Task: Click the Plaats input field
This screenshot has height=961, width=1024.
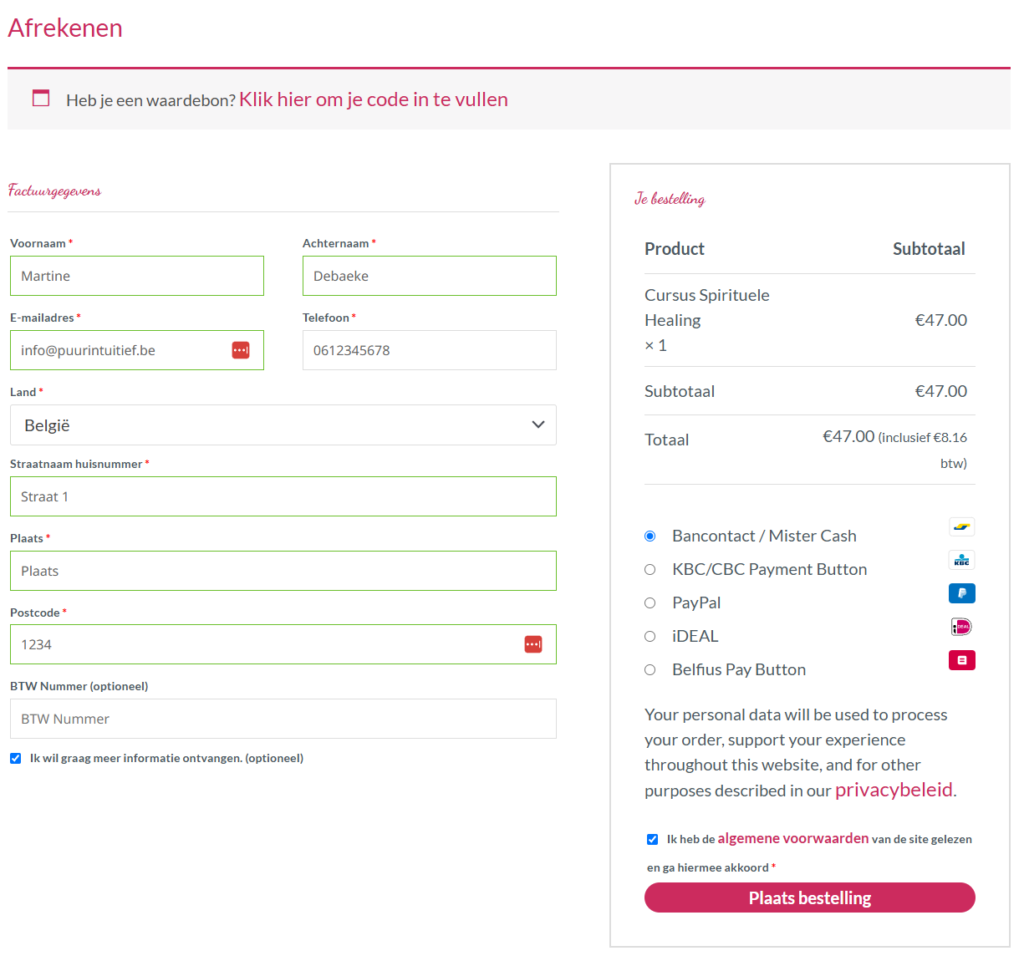Action: (283, 571)
